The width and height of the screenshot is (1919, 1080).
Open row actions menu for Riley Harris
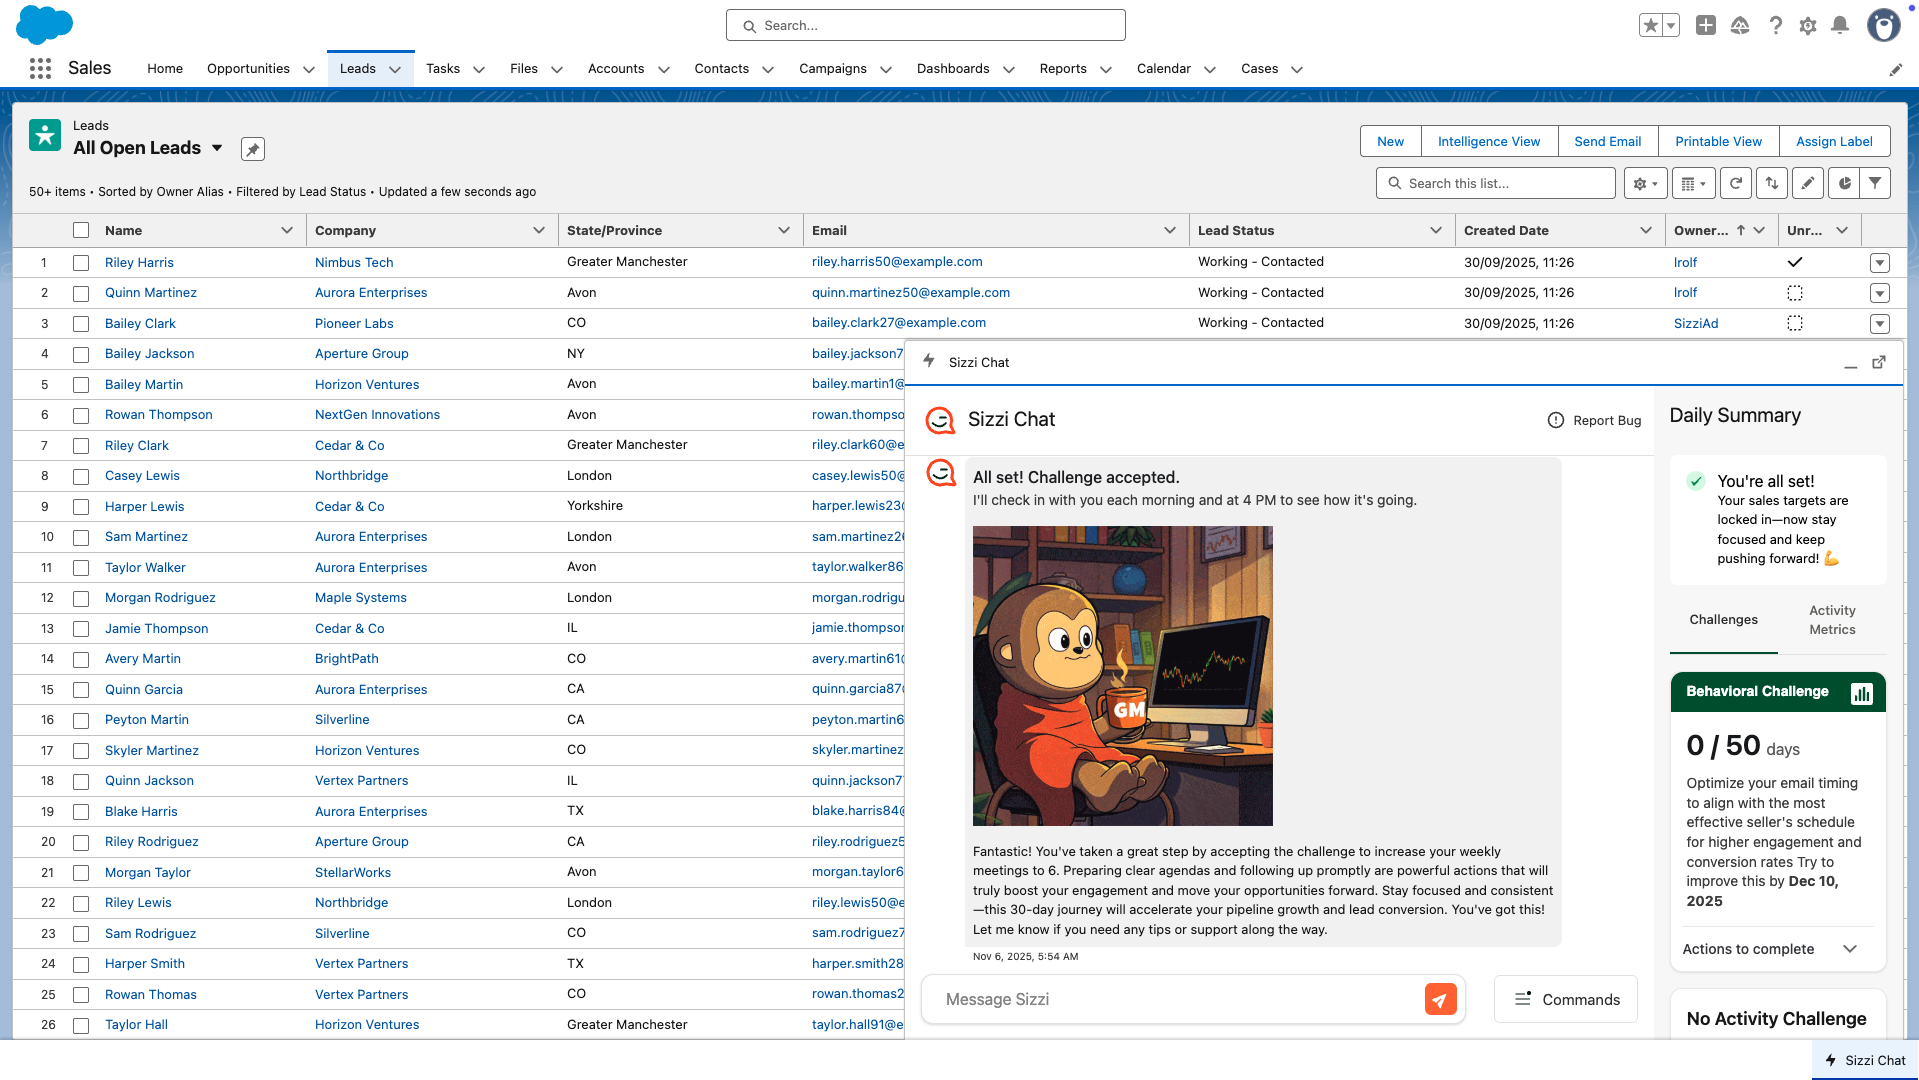(1879, 263)
